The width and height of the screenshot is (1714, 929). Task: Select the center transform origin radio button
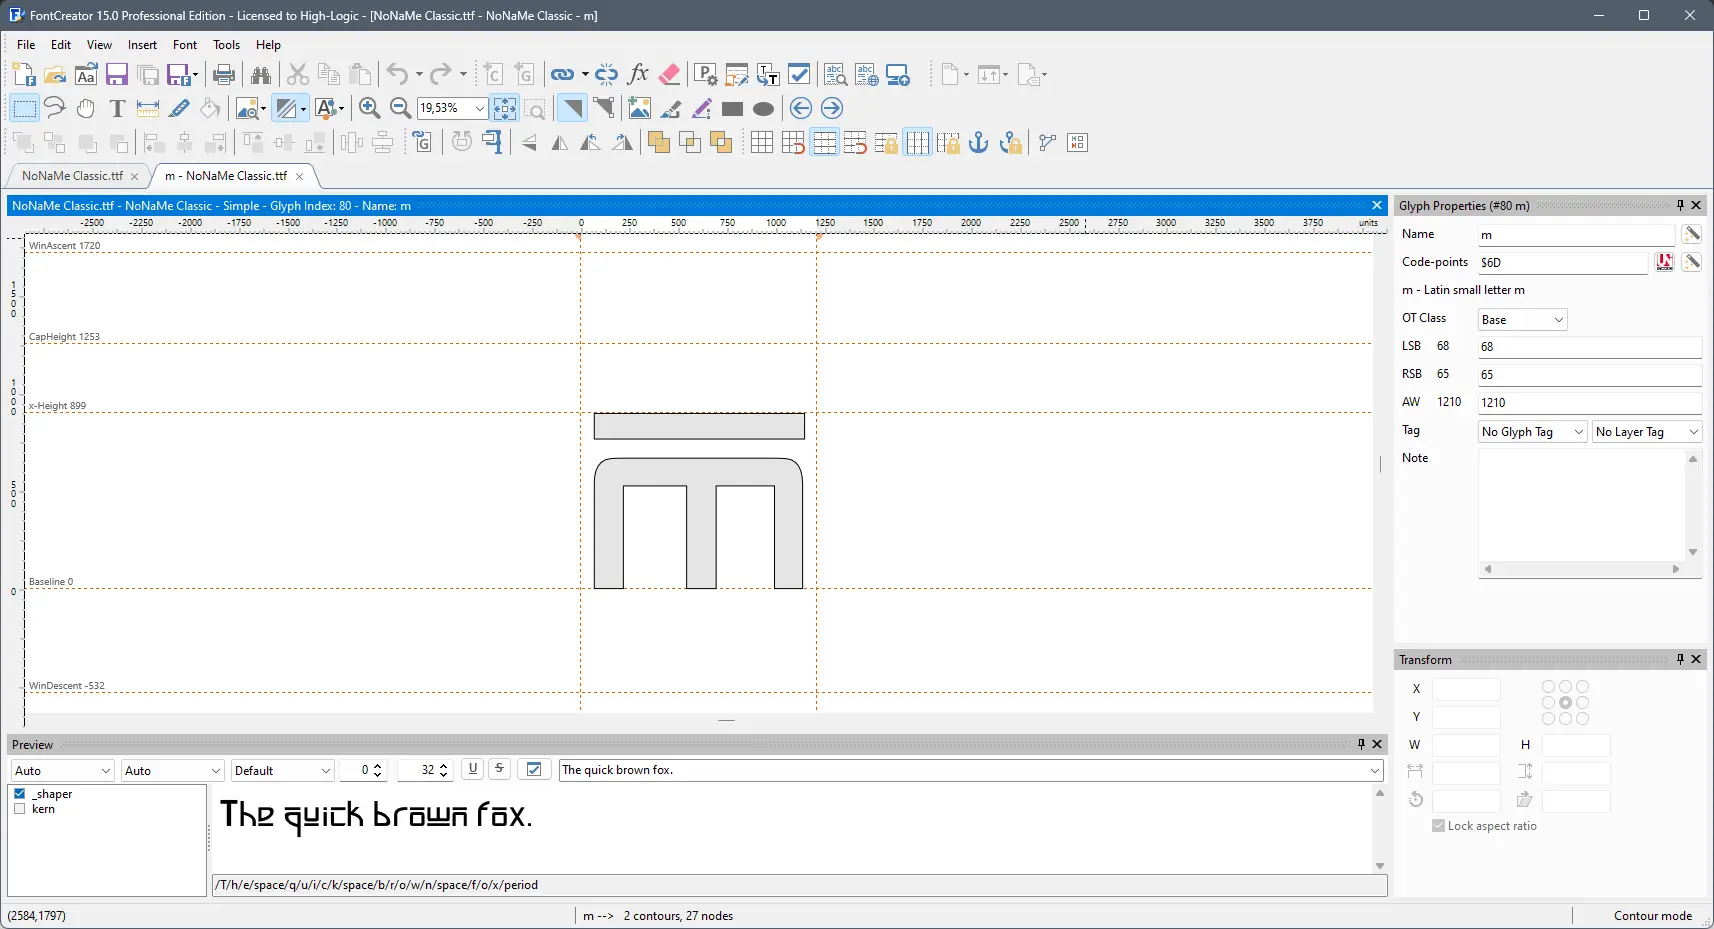coord(1565,703)
